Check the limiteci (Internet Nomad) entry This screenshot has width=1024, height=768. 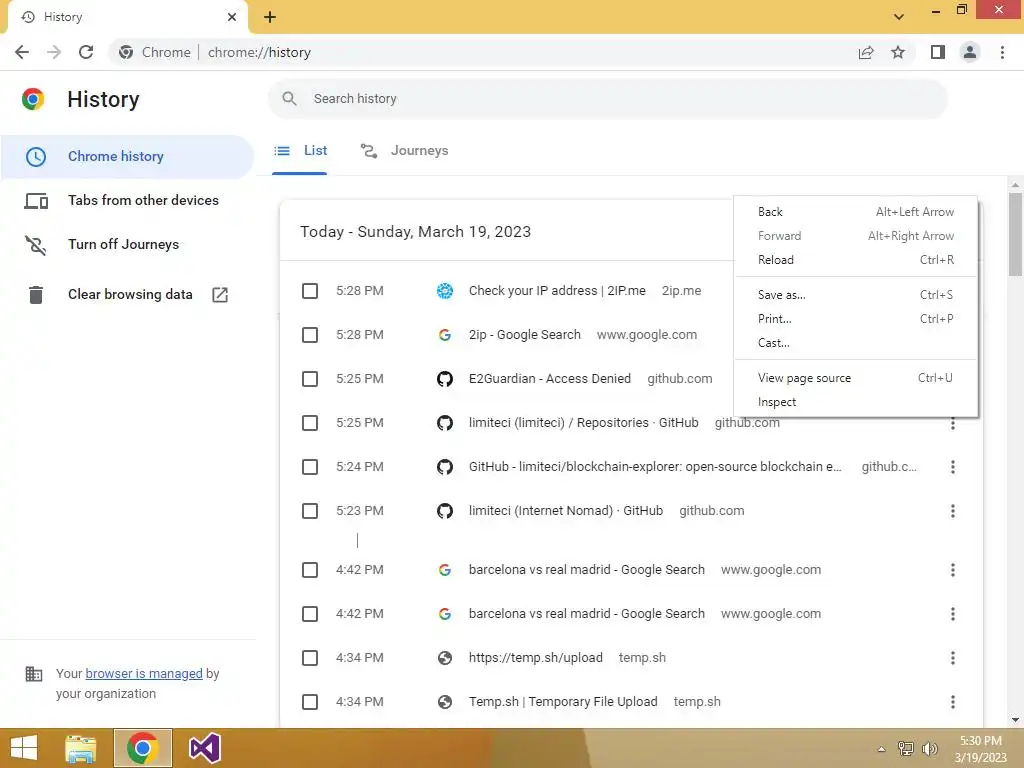[x=310, y=511]
